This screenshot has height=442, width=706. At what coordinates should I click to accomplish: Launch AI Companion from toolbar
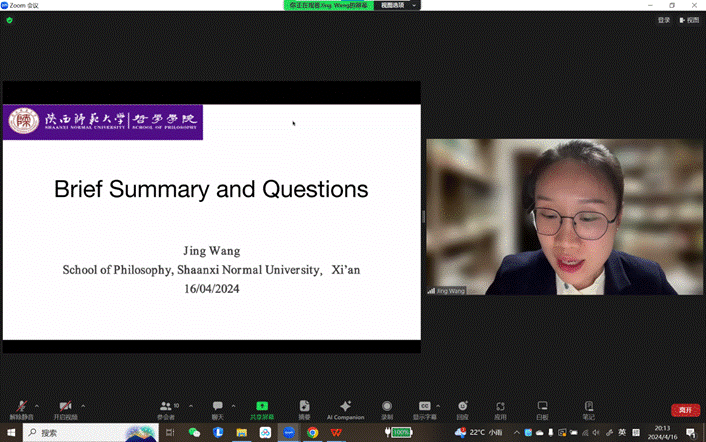(x=345, y=407)
